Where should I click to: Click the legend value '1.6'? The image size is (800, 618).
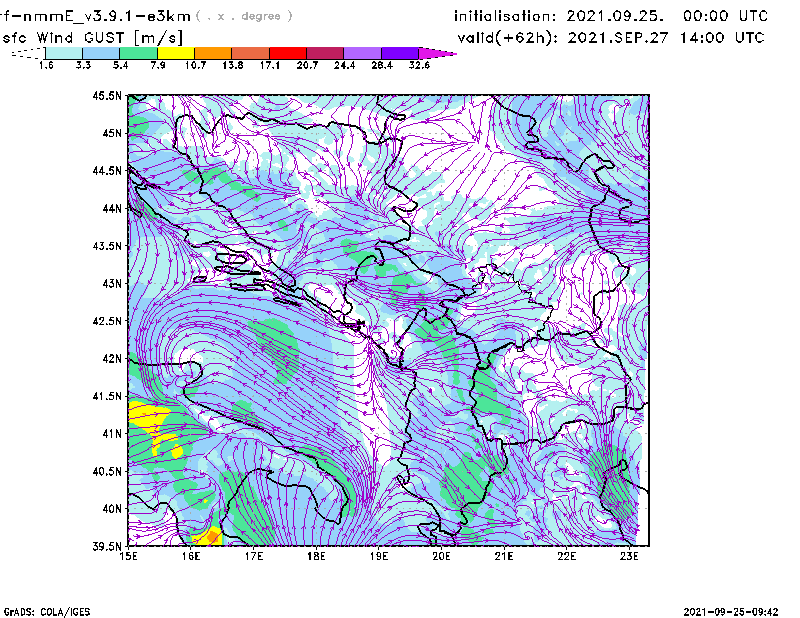coord(46,65)
